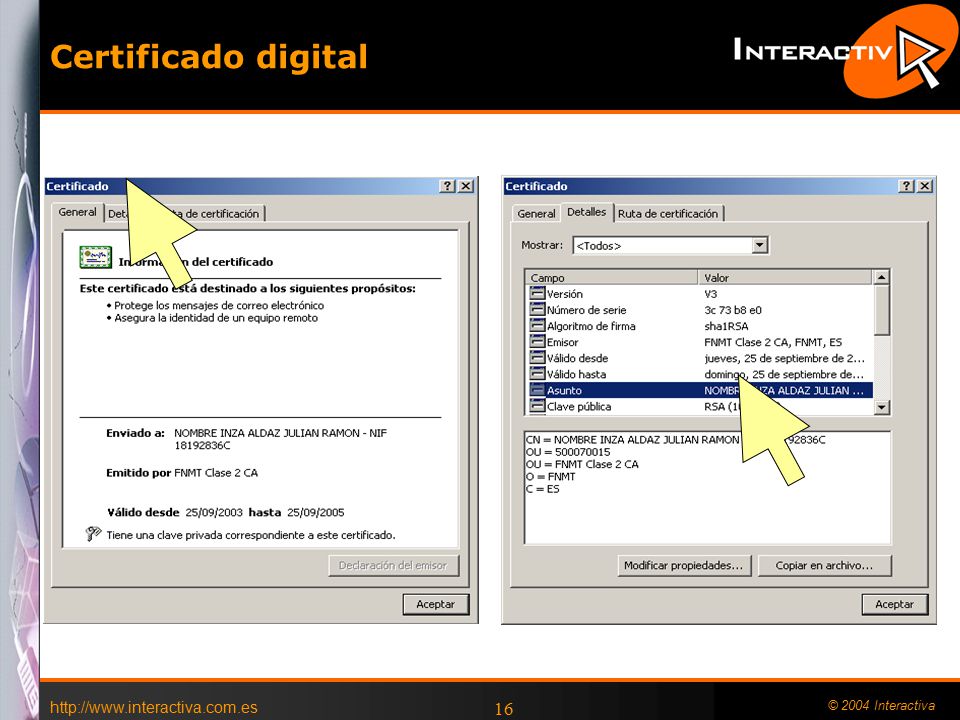
Task: Click the private key icon in the General window
Action: (x=93, y=534)
